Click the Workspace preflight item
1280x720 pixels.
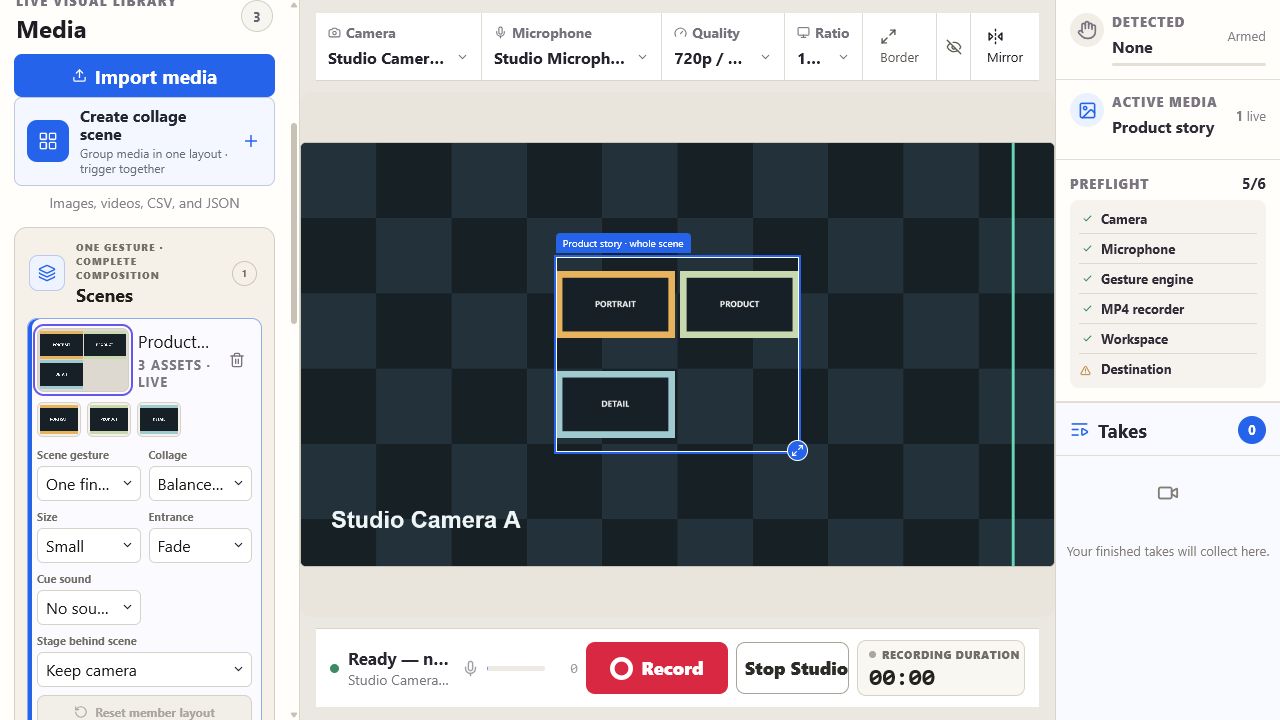pos(1168,339)
